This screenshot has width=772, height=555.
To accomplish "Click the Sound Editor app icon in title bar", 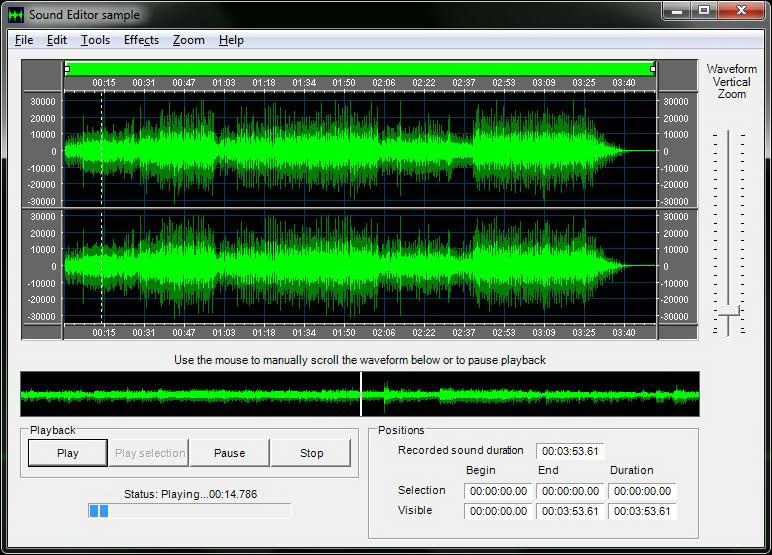I will point(16,14).
